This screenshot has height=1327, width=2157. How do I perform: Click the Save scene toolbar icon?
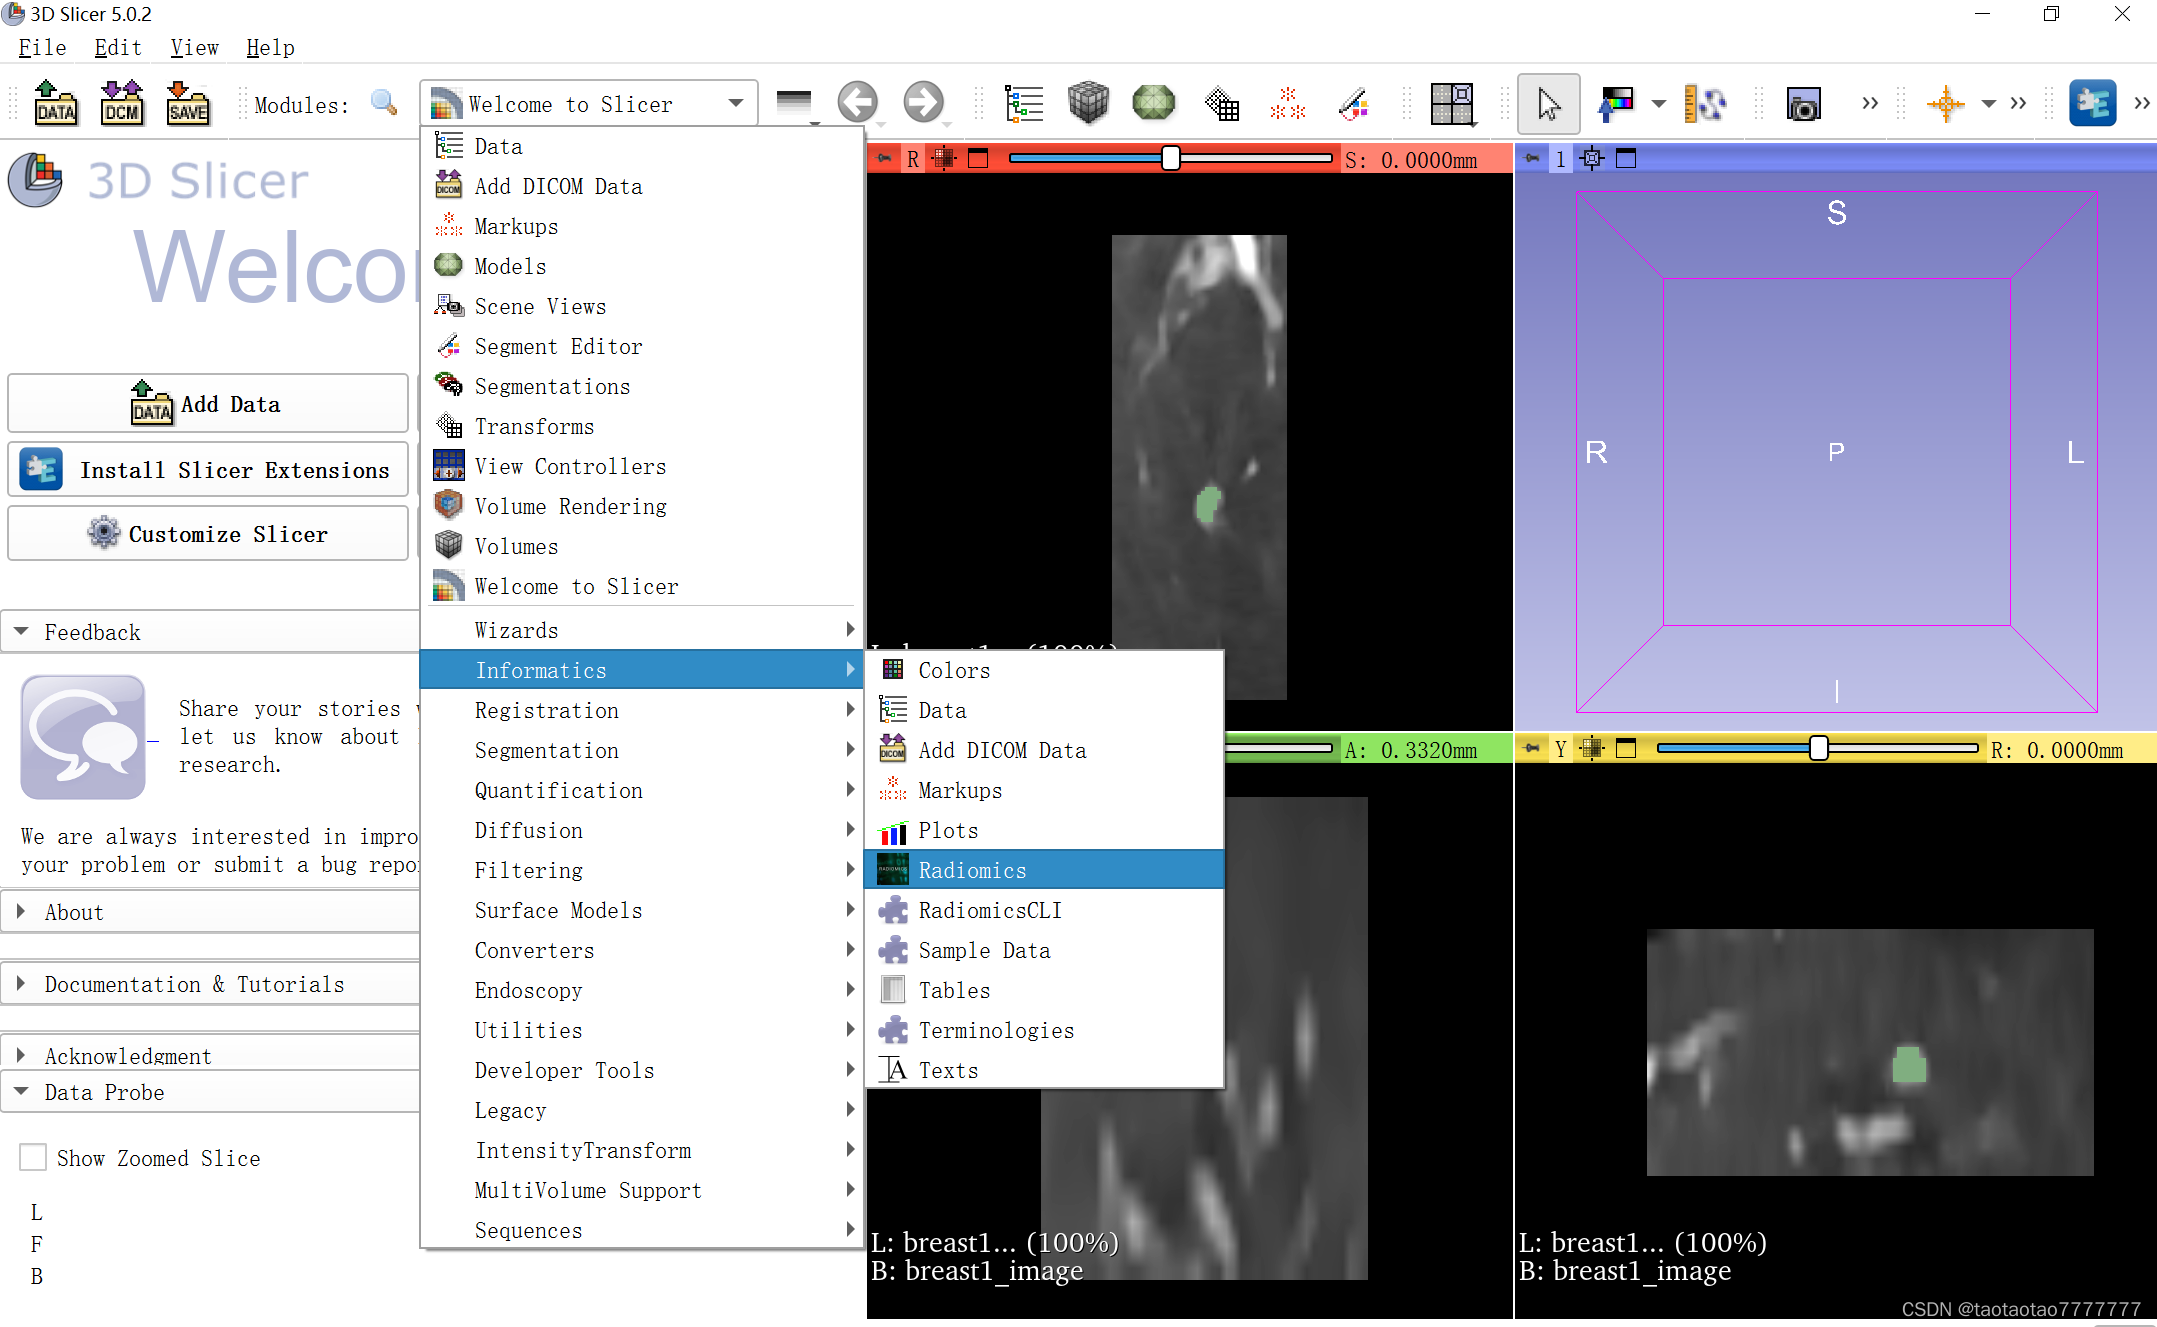[187, 103]
